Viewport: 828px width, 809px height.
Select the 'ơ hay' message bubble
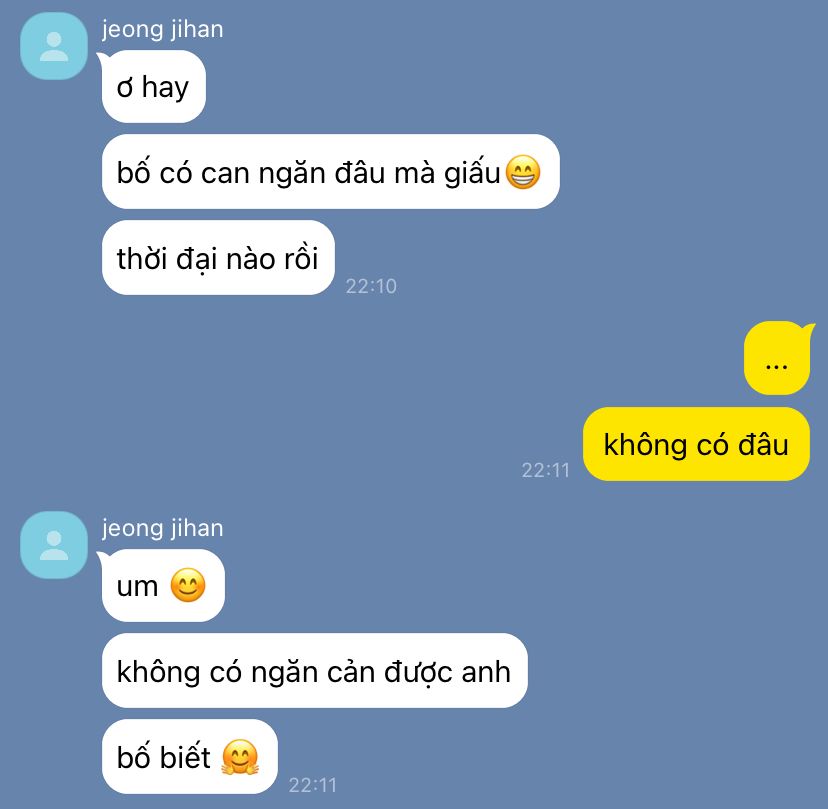pos(154,87)
